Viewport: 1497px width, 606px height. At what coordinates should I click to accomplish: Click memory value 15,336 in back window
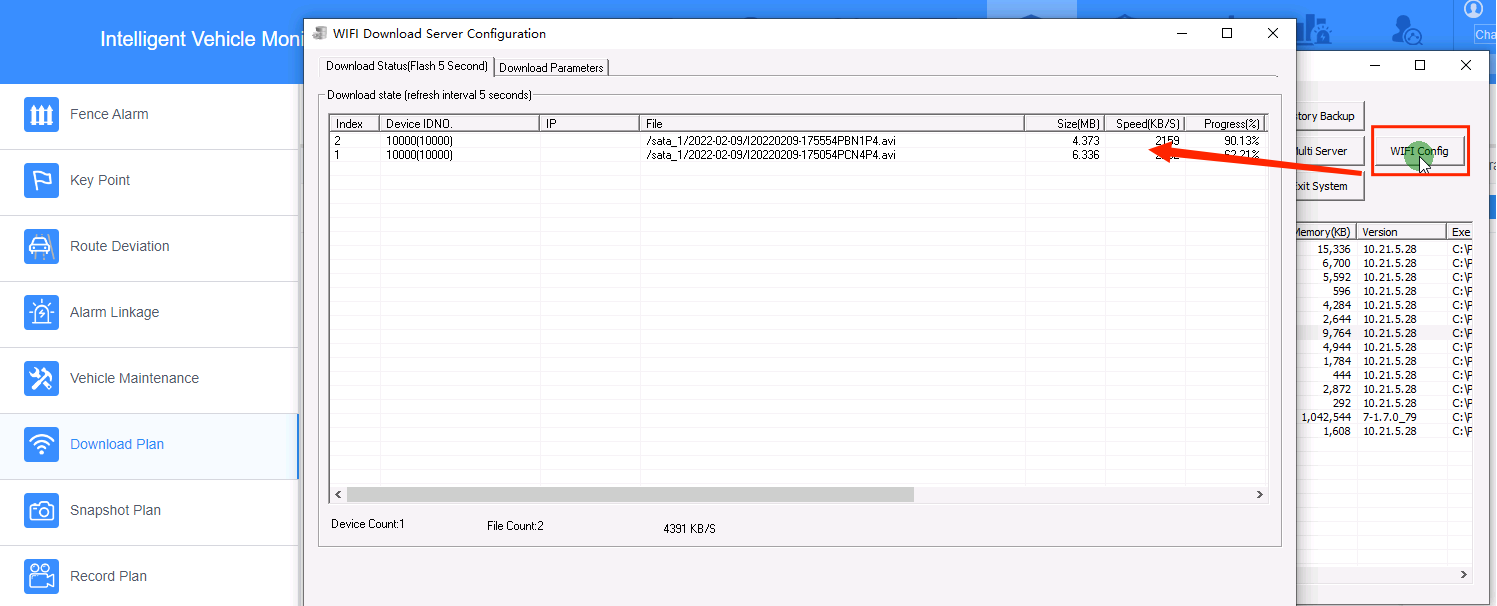pos(1334,249)
